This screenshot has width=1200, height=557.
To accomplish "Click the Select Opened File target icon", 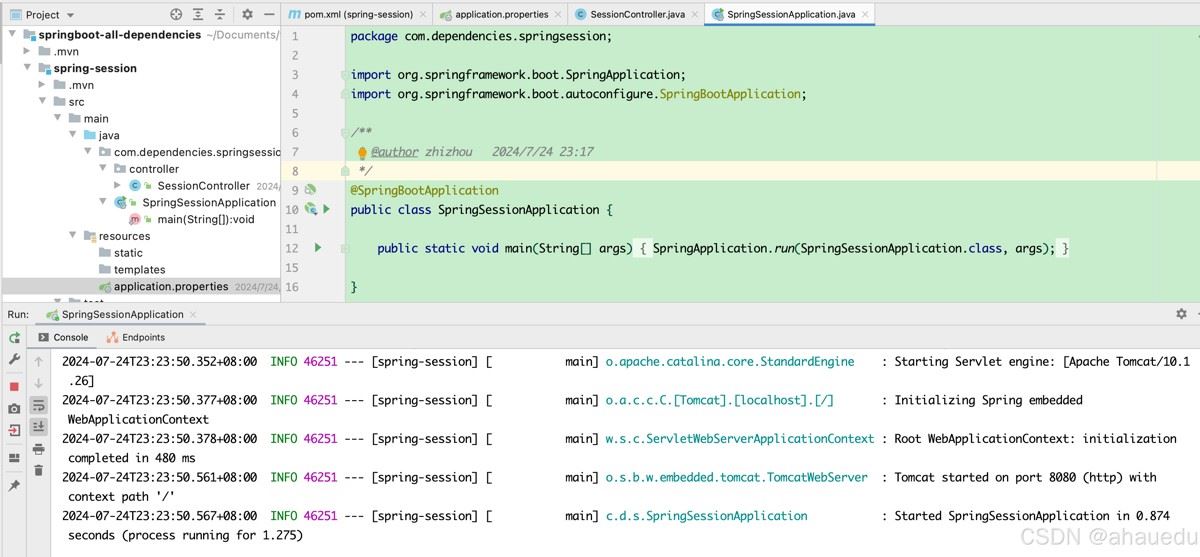I will coord(176,15).
